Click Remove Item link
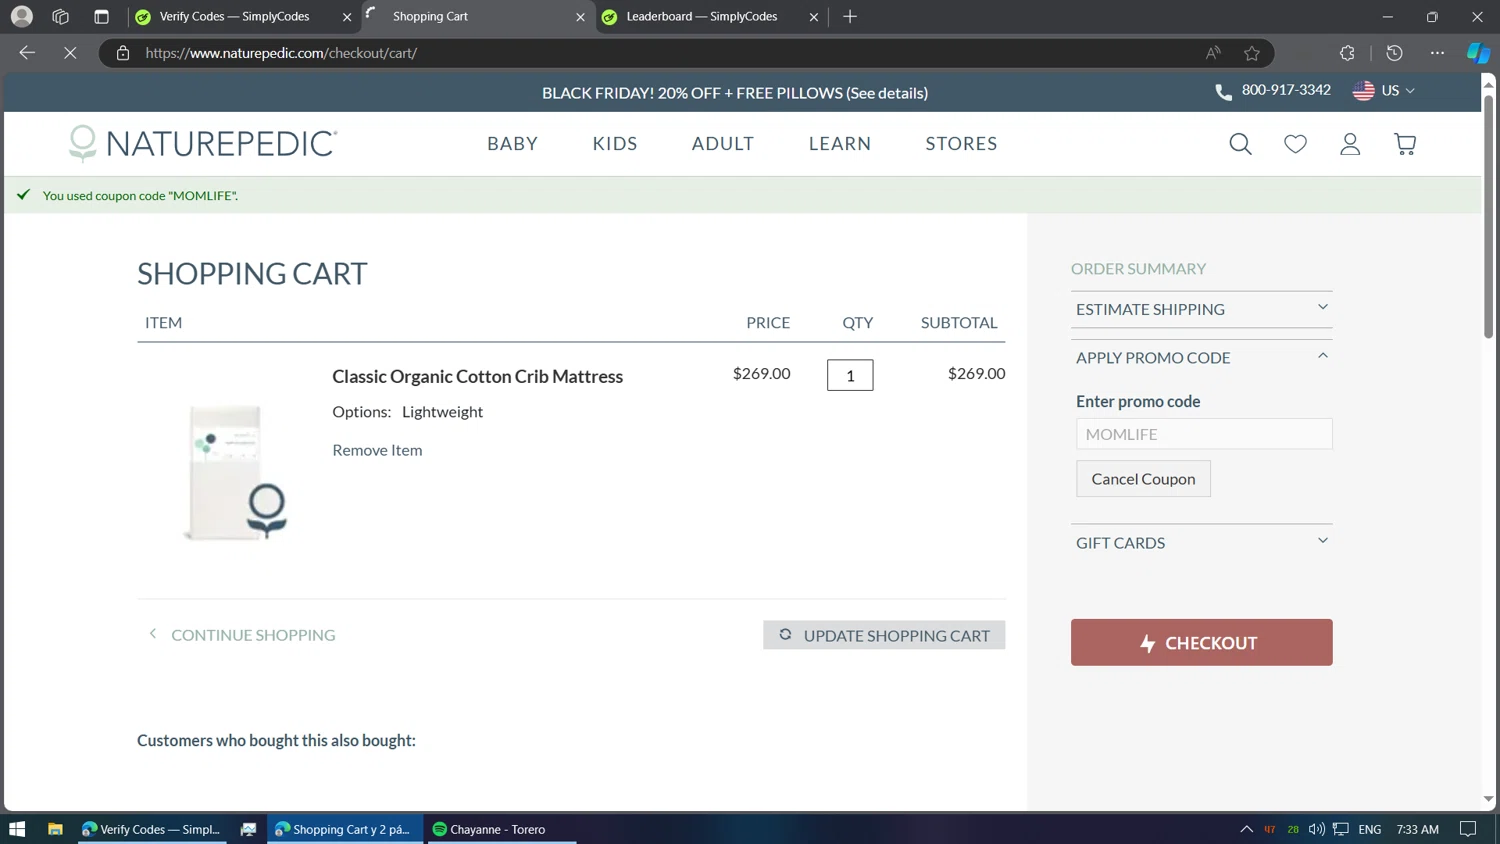 [377, 450]
